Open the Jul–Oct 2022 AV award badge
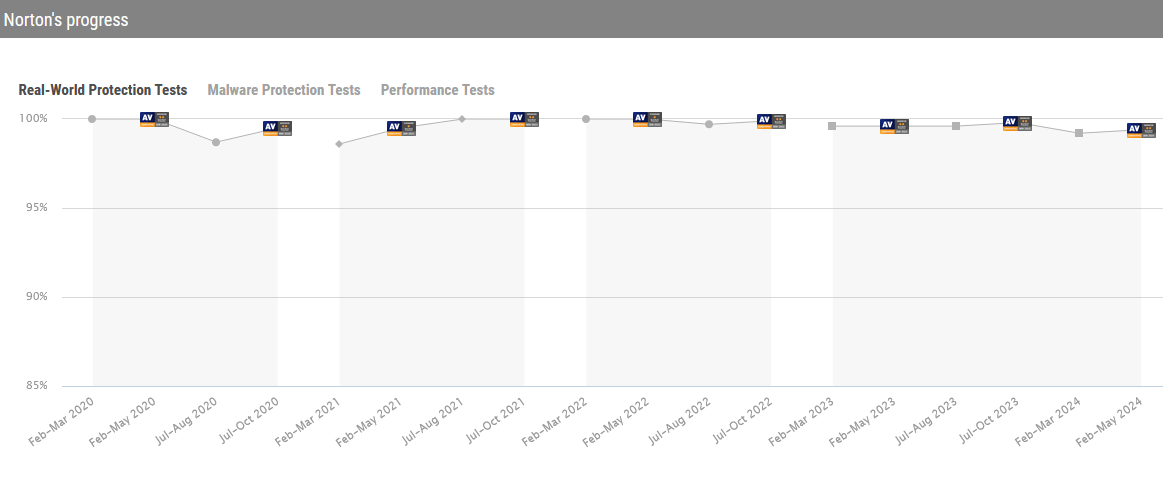Viewport: 1163px width, 495px height. pos(771,122)
